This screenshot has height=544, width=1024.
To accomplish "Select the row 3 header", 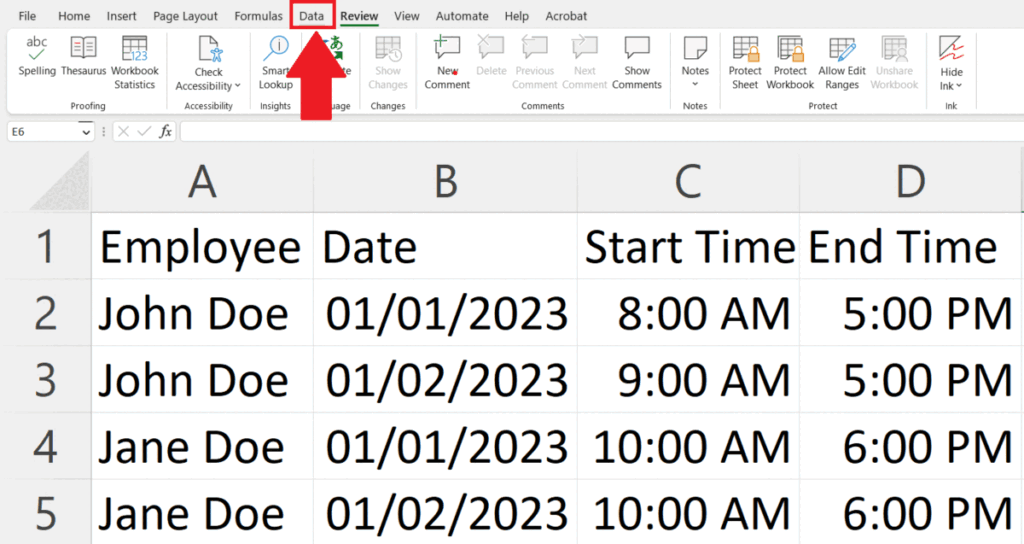I will pos(45,380).
